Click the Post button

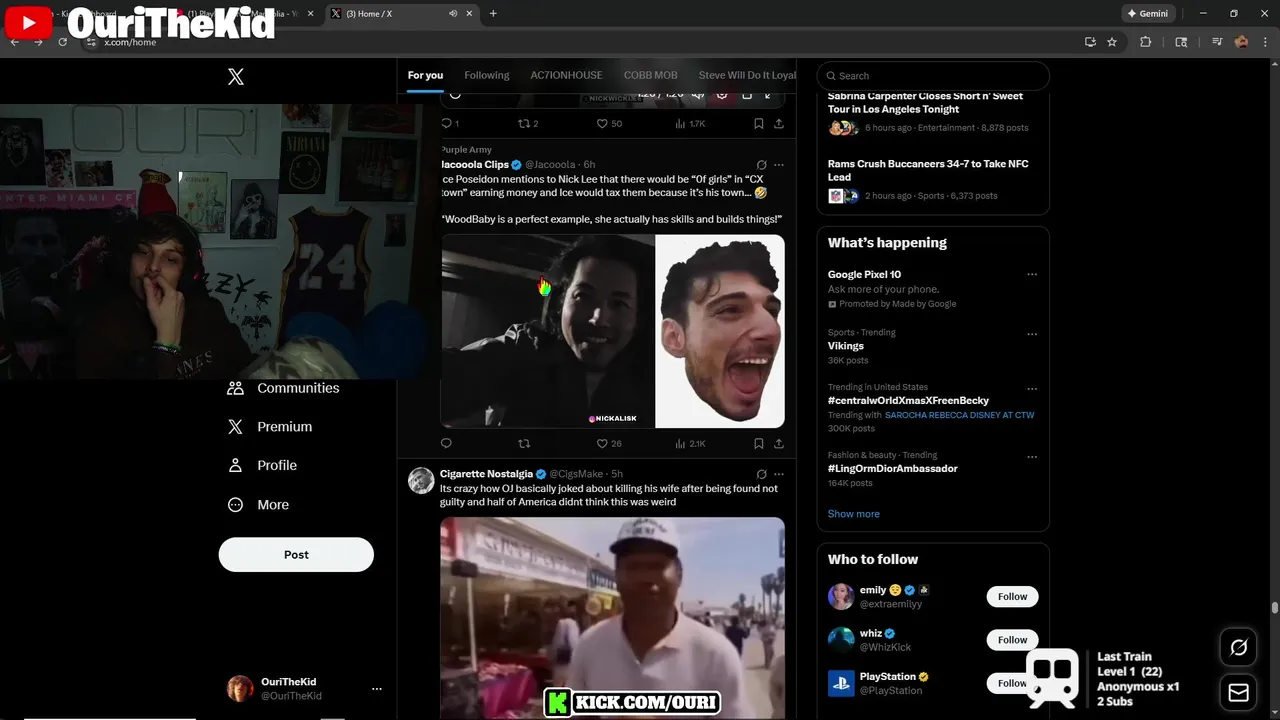click(296, 554)
